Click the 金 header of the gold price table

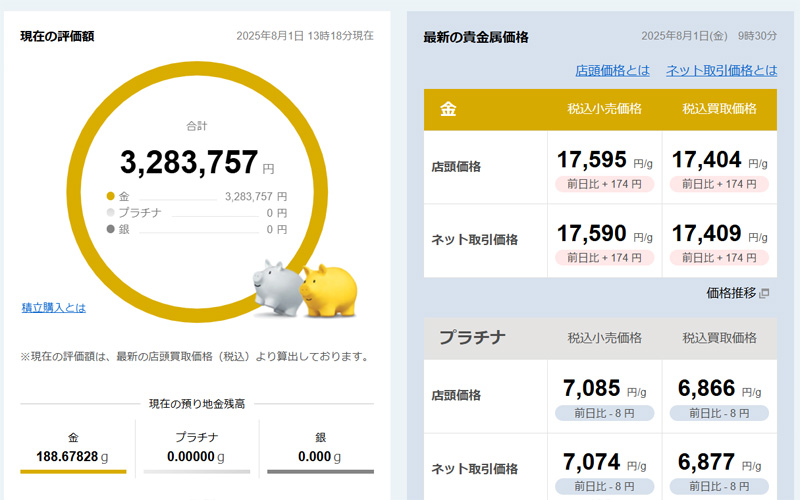448,109
